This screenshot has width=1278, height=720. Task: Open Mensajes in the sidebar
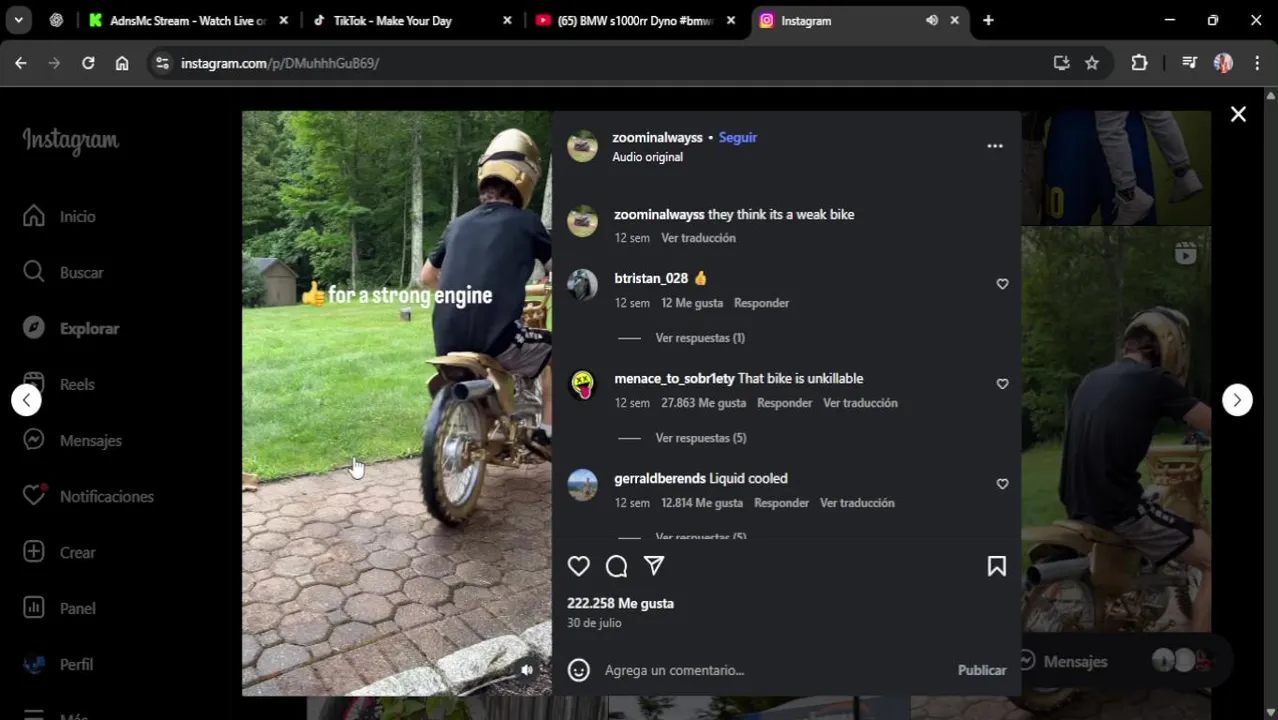click(72, 440)
